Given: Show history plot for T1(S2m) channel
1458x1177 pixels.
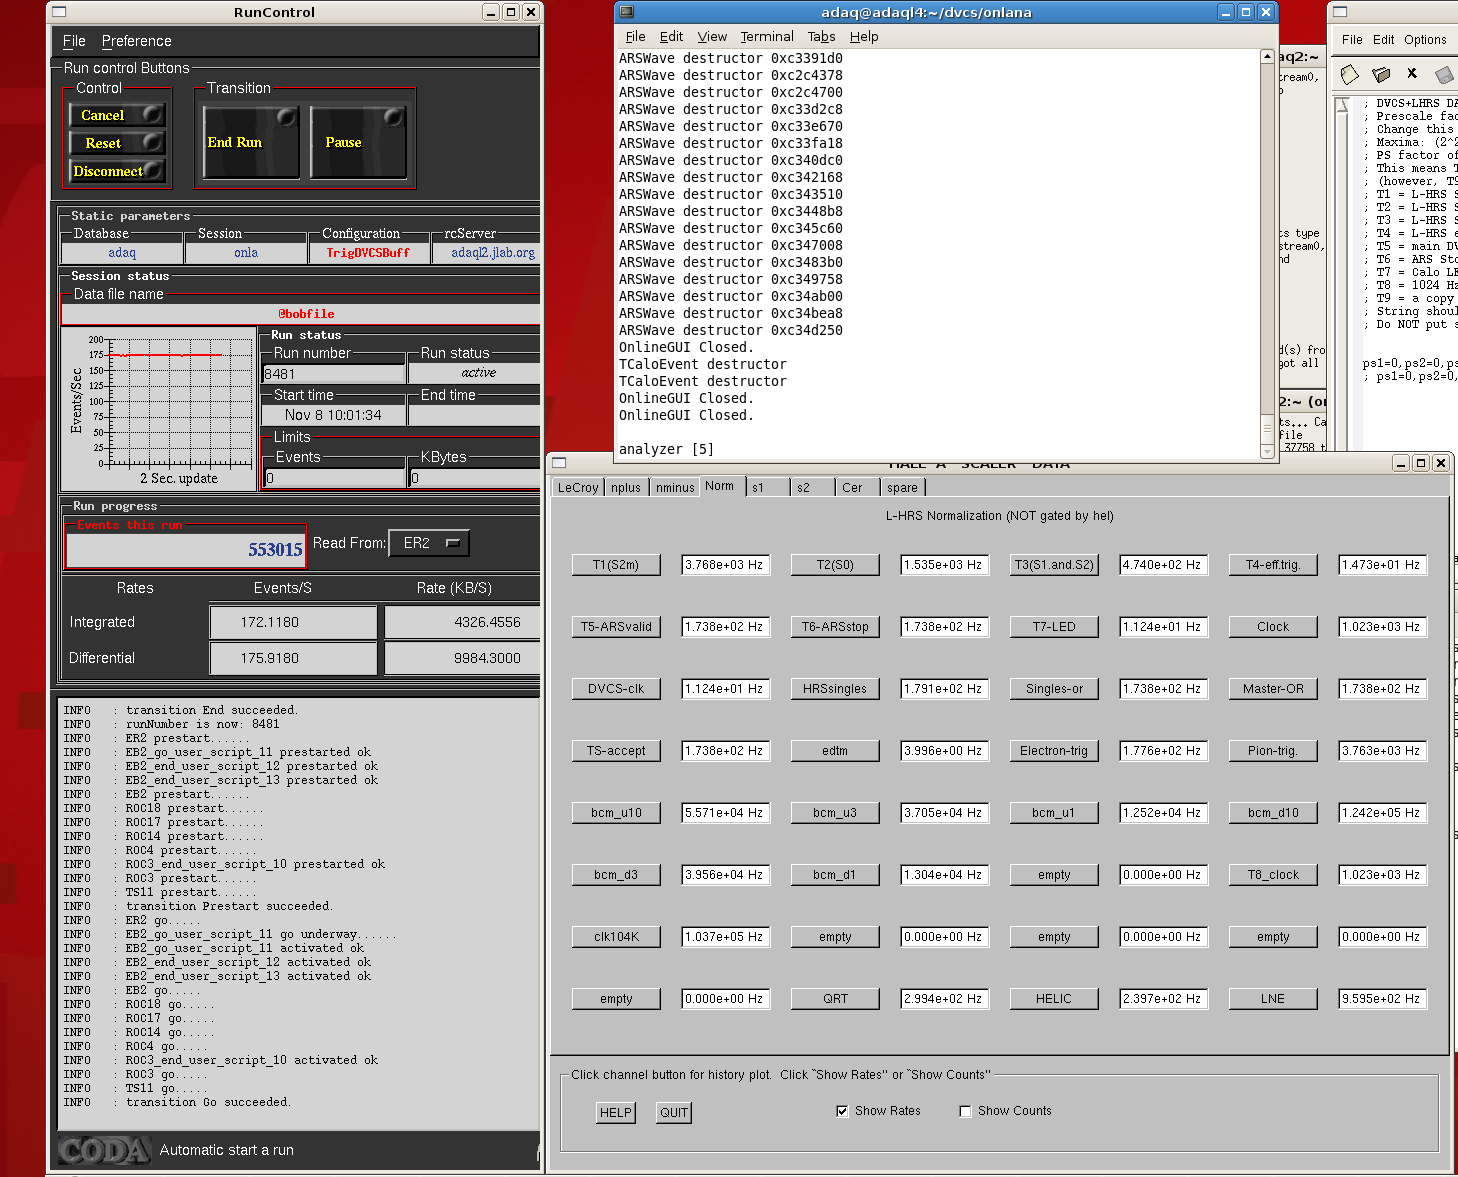Looking at the screenshot, I should pos(616,565).
